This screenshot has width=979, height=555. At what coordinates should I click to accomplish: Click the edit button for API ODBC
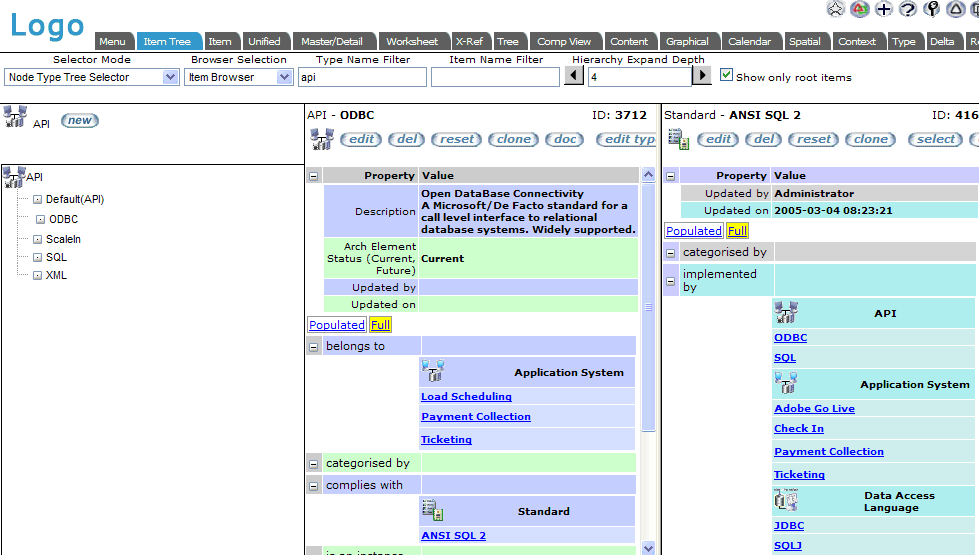tap(361, 139)
